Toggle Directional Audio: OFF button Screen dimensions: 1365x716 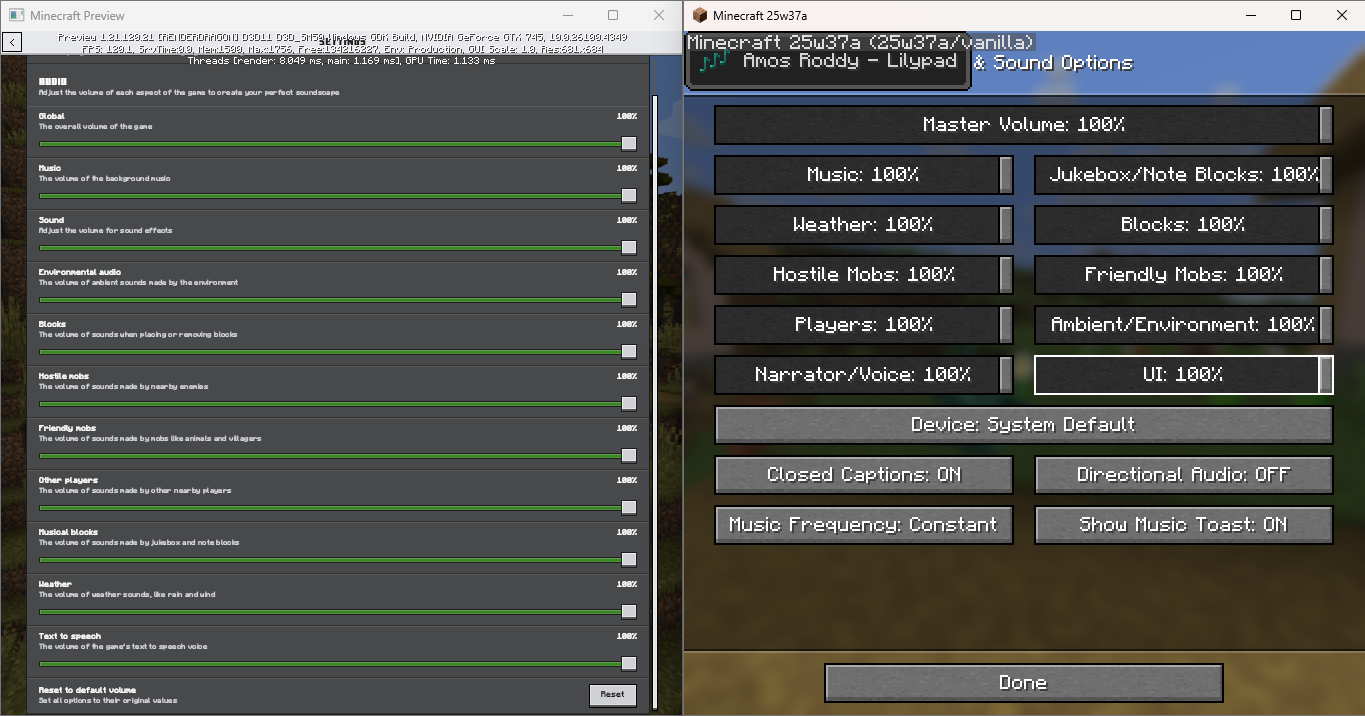[1183, 475]
